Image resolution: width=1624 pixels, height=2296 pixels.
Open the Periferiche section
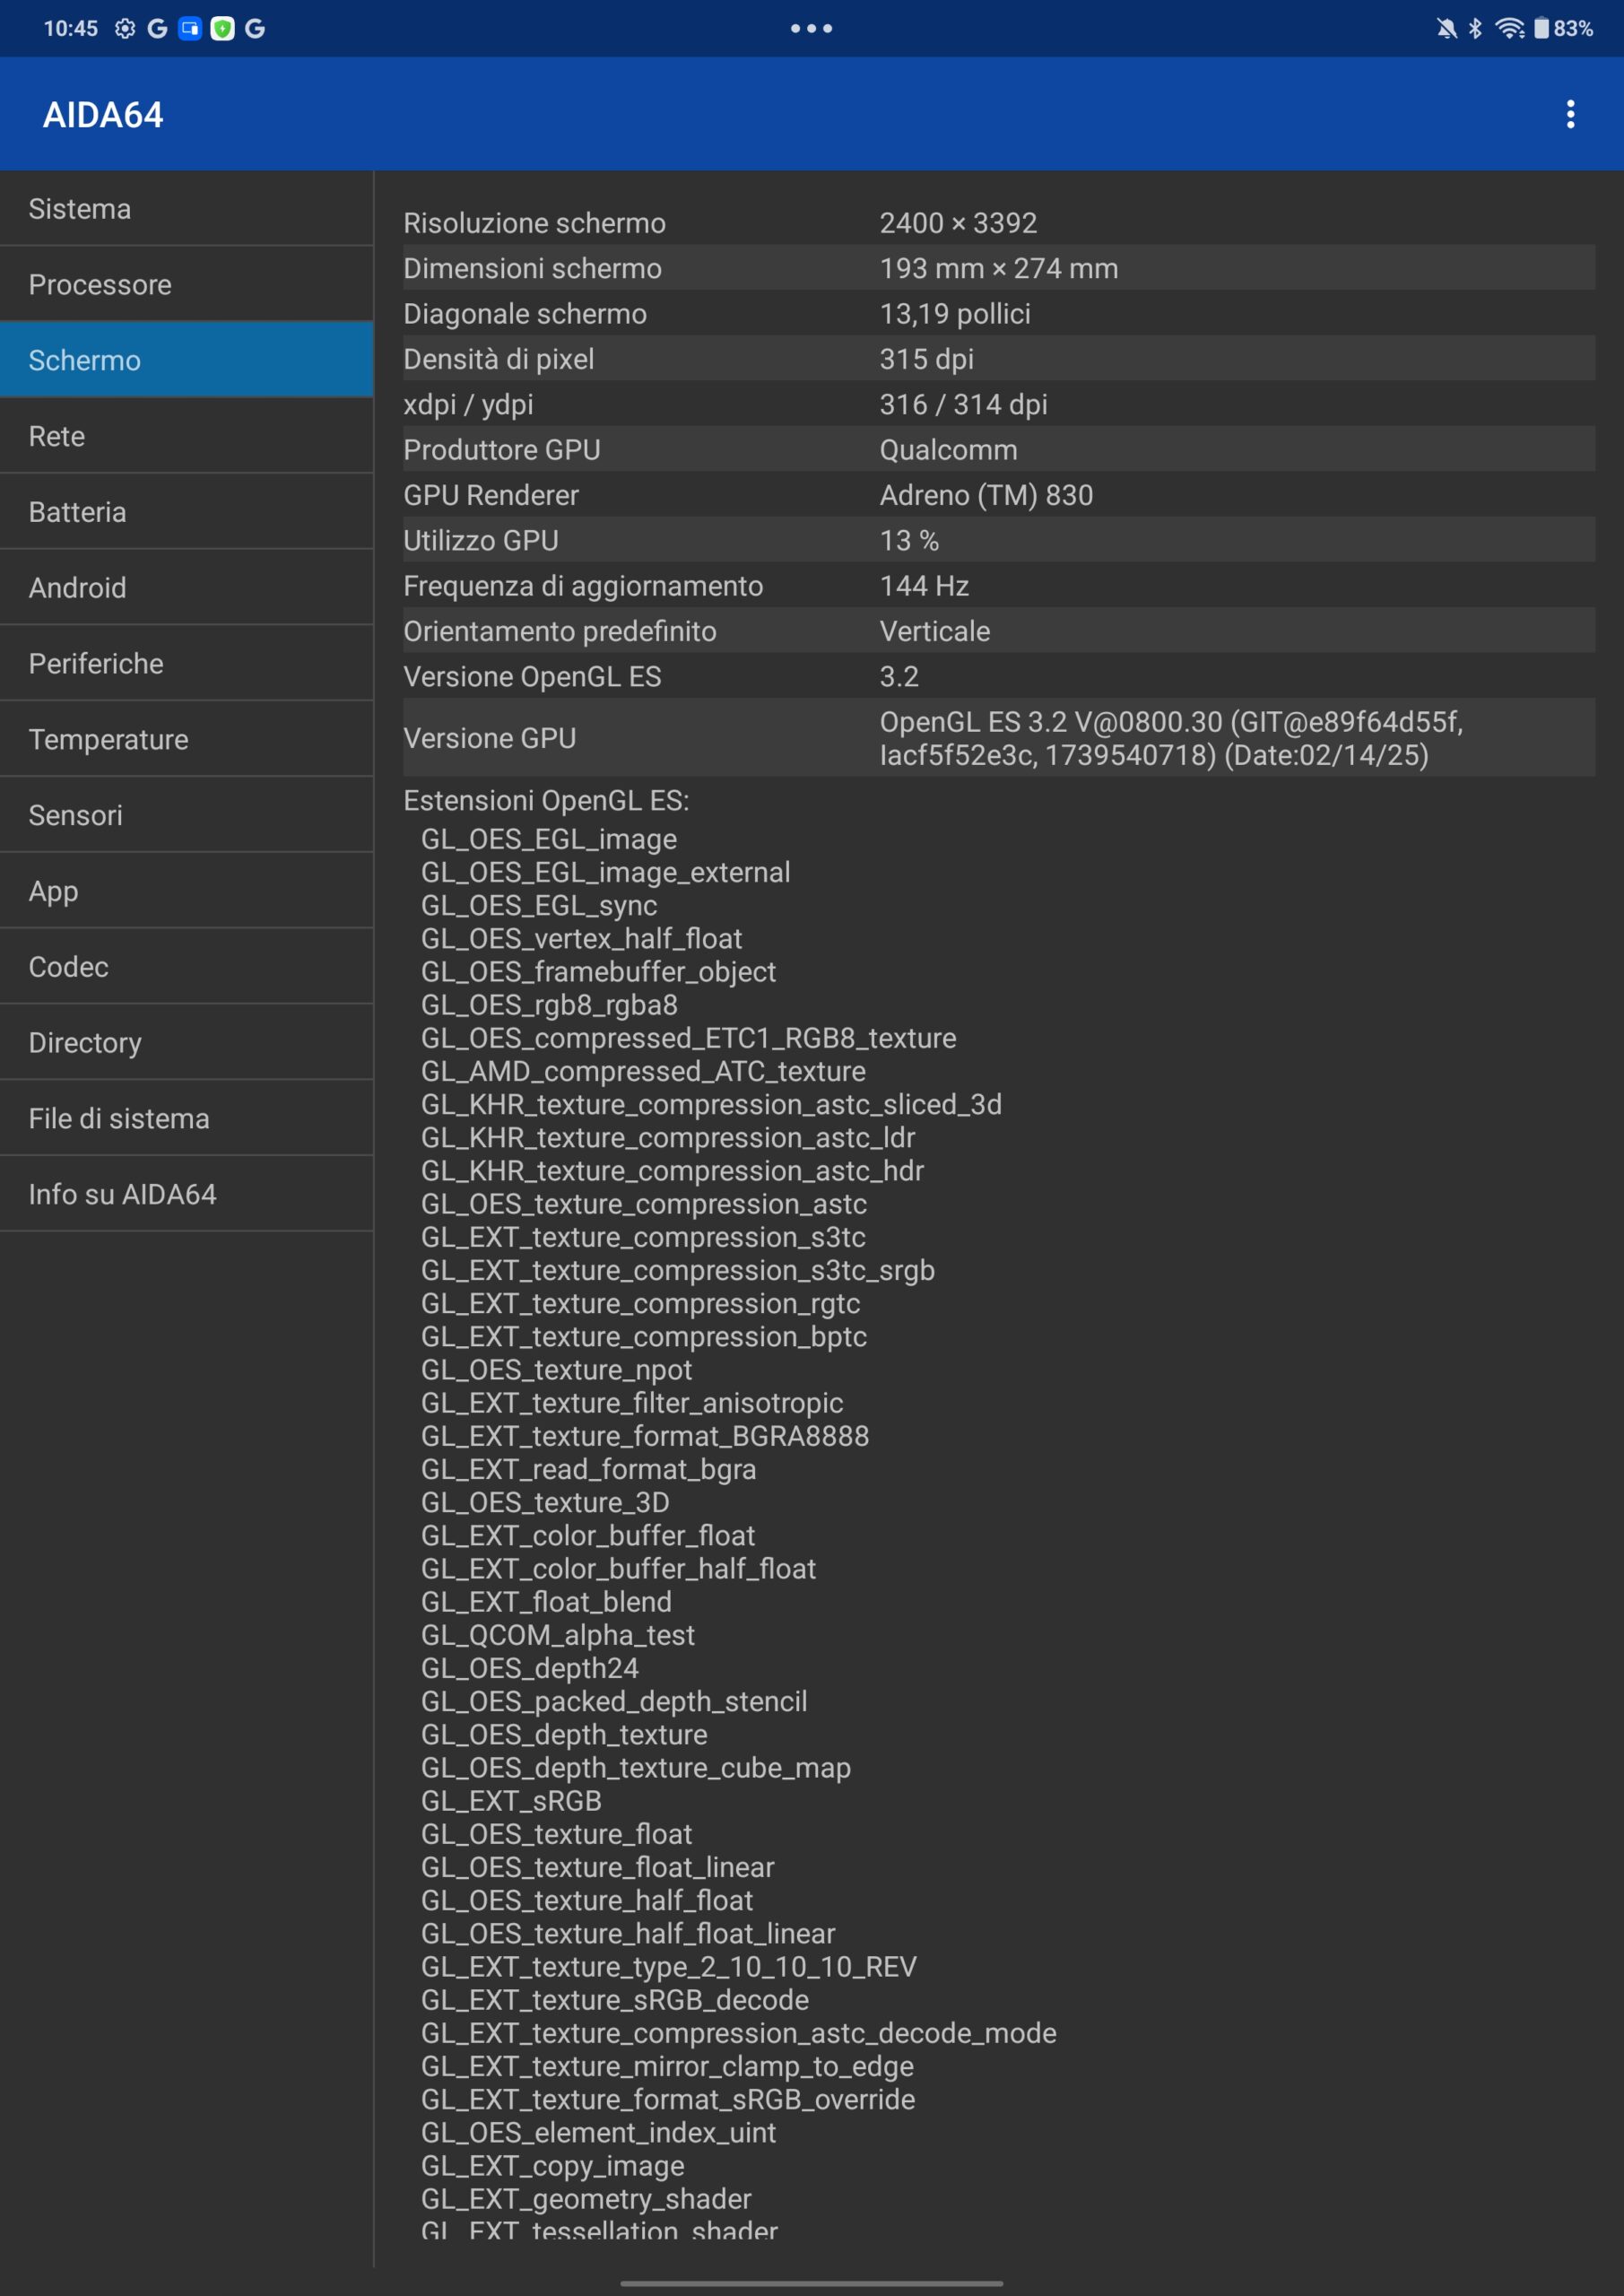click(187, 664)
